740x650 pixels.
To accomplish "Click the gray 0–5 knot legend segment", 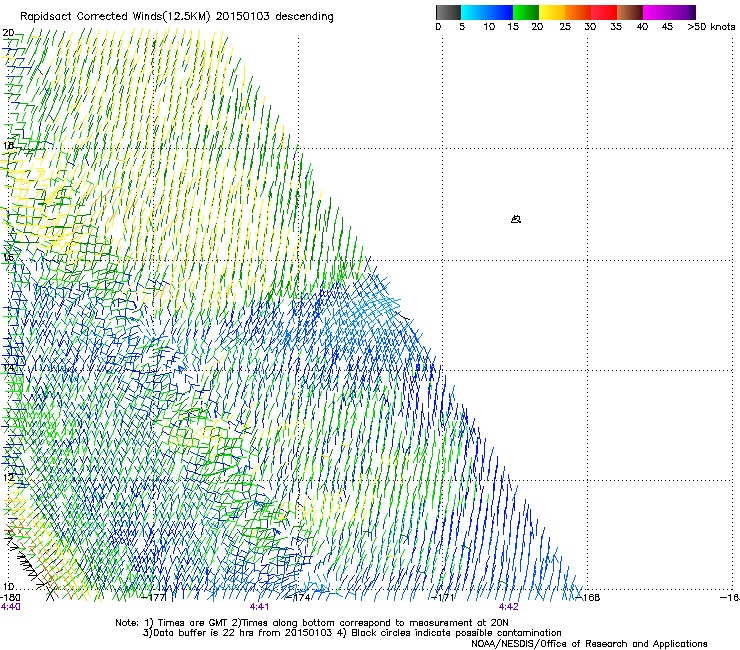I will pos(448,12).
